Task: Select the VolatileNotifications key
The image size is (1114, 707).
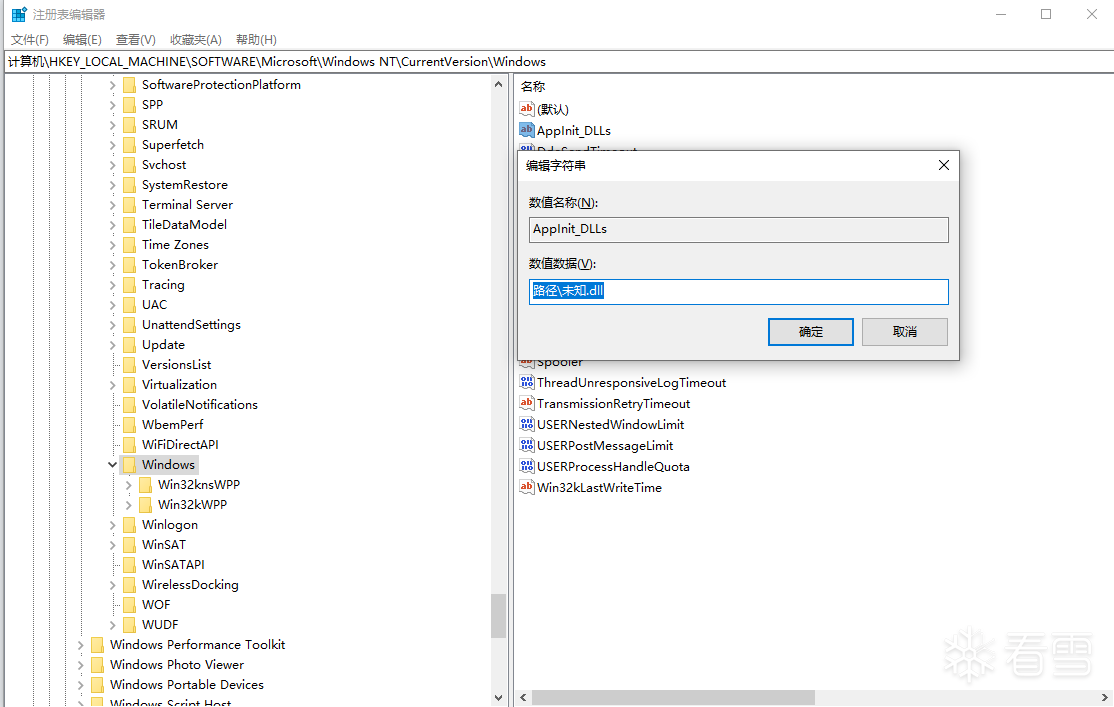Action: [x=200, y=405]
